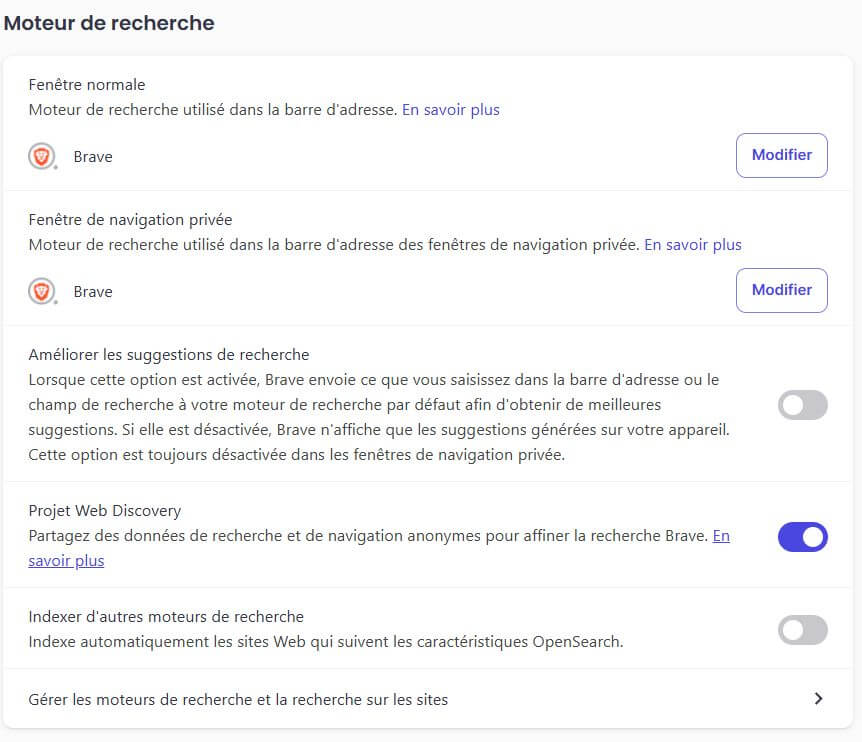
Task: Click the Projet Web Discovery title
Action: click(x=104, y=511)
